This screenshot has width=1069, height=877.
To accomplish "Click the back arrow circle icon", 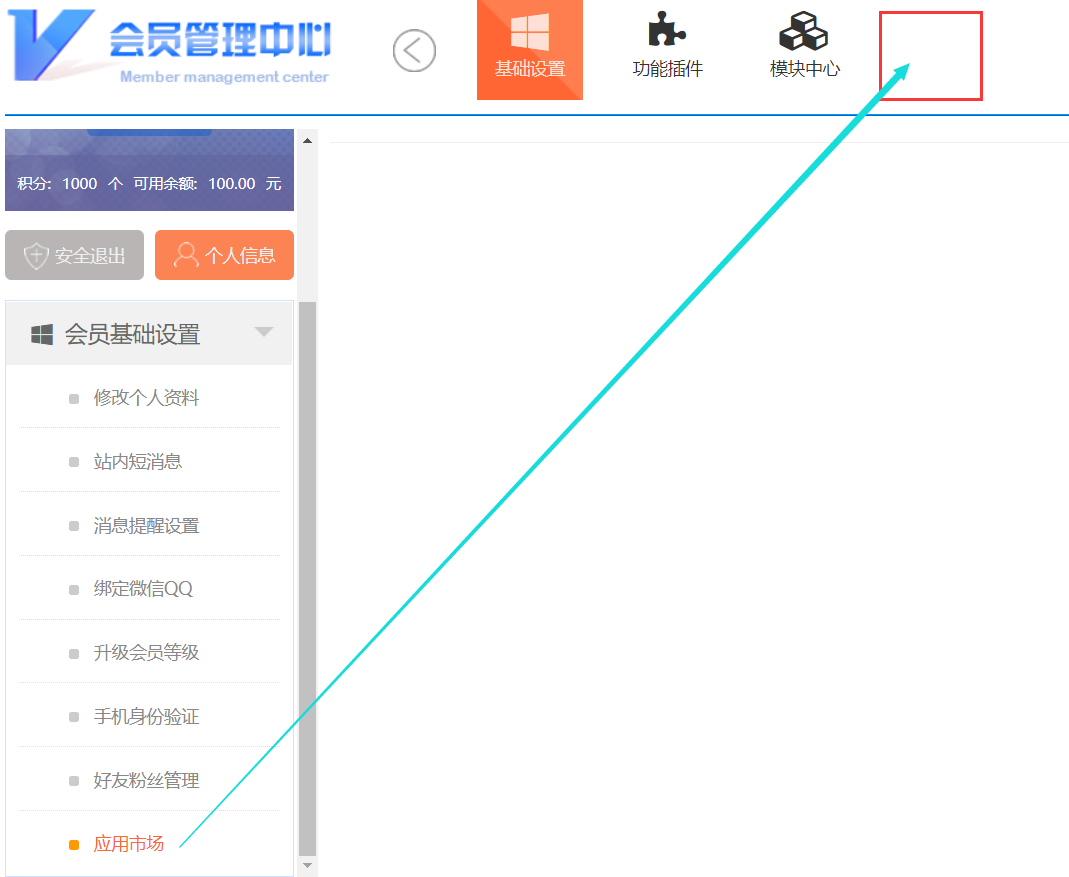I will (414, 50).
